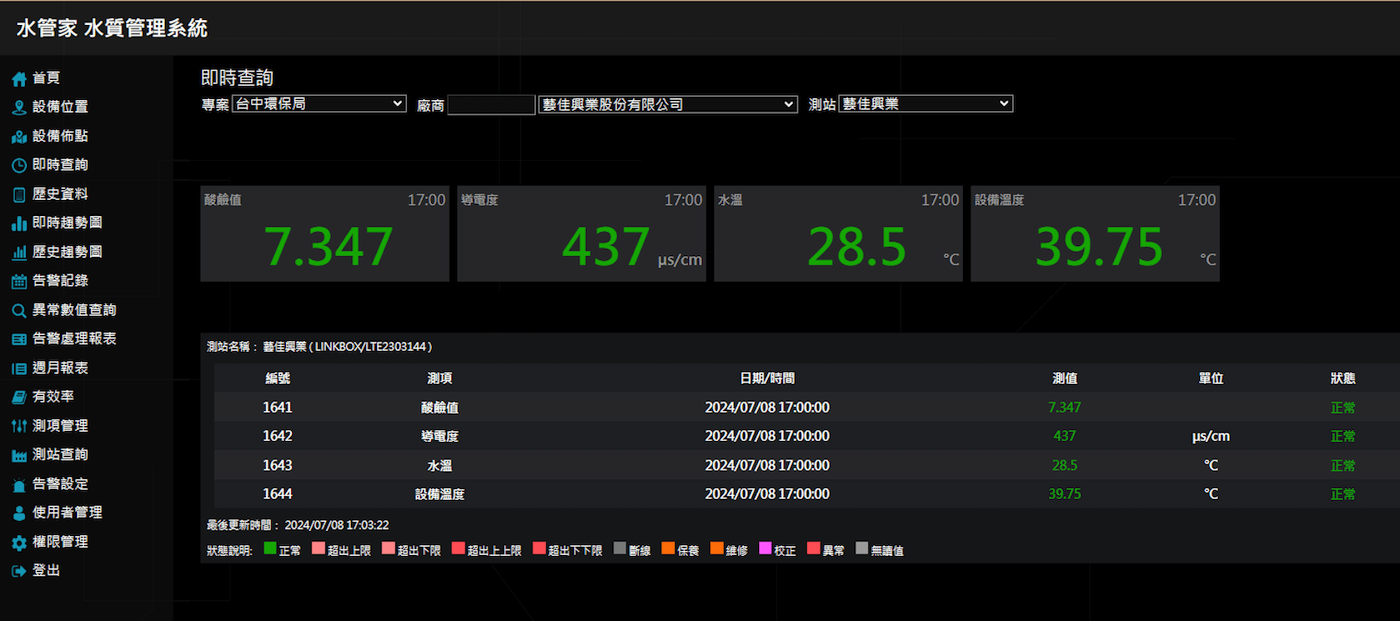The image size is (1400, 621).
Task: Click the user icon for 使用者管理
Action: [19, 513]
